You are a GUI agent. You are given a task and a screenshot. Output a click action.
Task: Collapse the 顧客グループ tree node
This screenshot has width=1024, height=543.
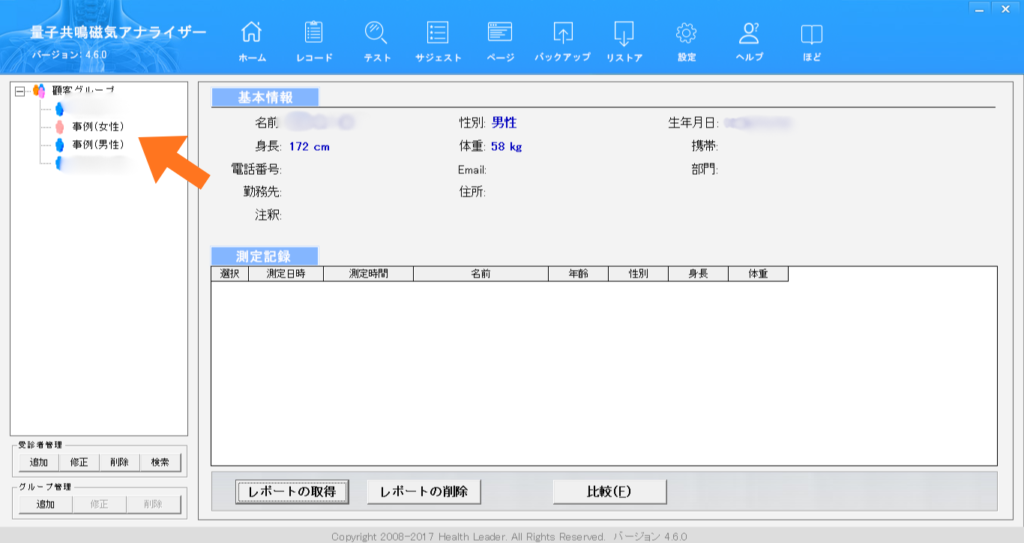pyautogui.click(x=20, y=91)
